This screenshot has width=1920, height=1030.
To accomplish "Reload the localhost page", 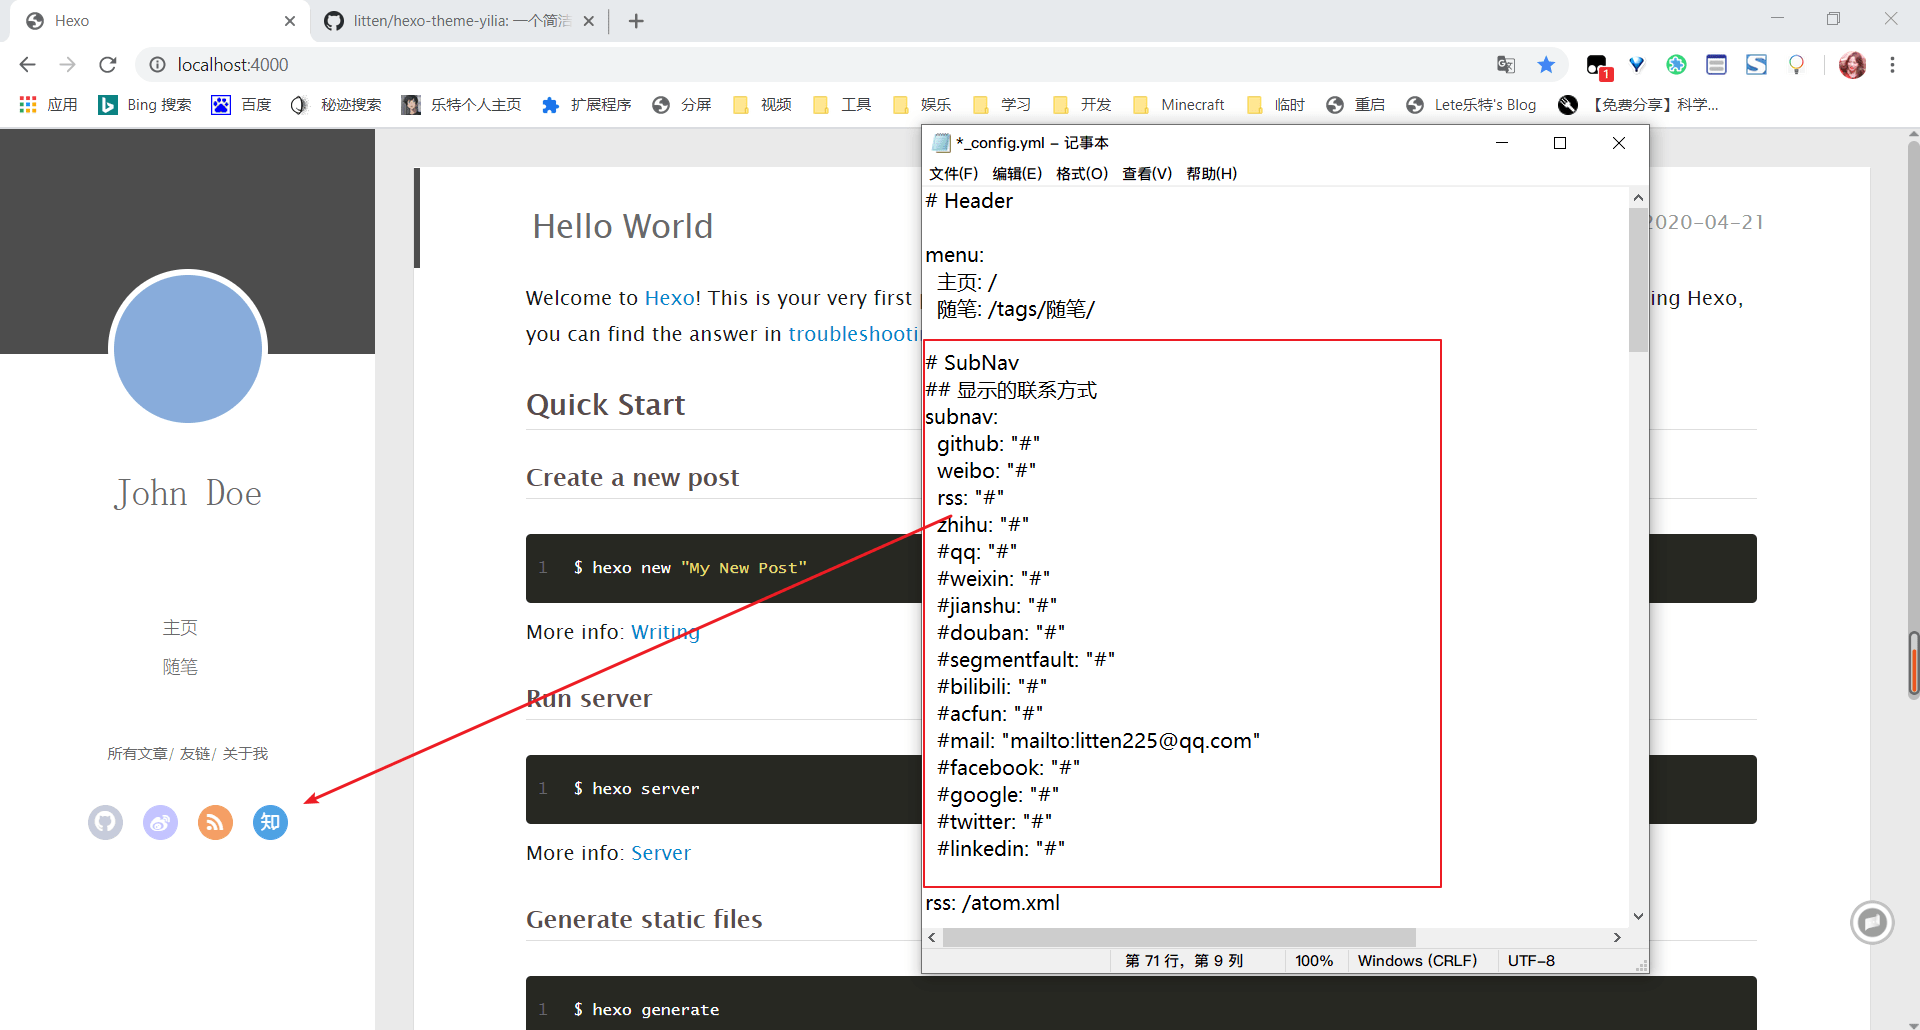I will (108, 65).
